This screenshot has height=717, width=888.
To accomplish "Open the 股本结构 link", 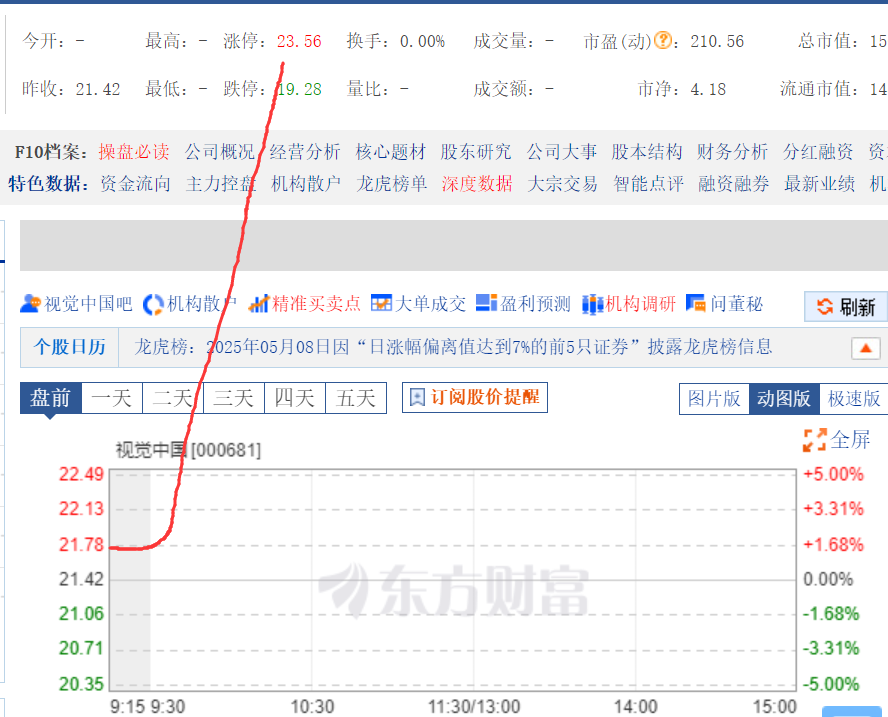I will pos(647,152).
